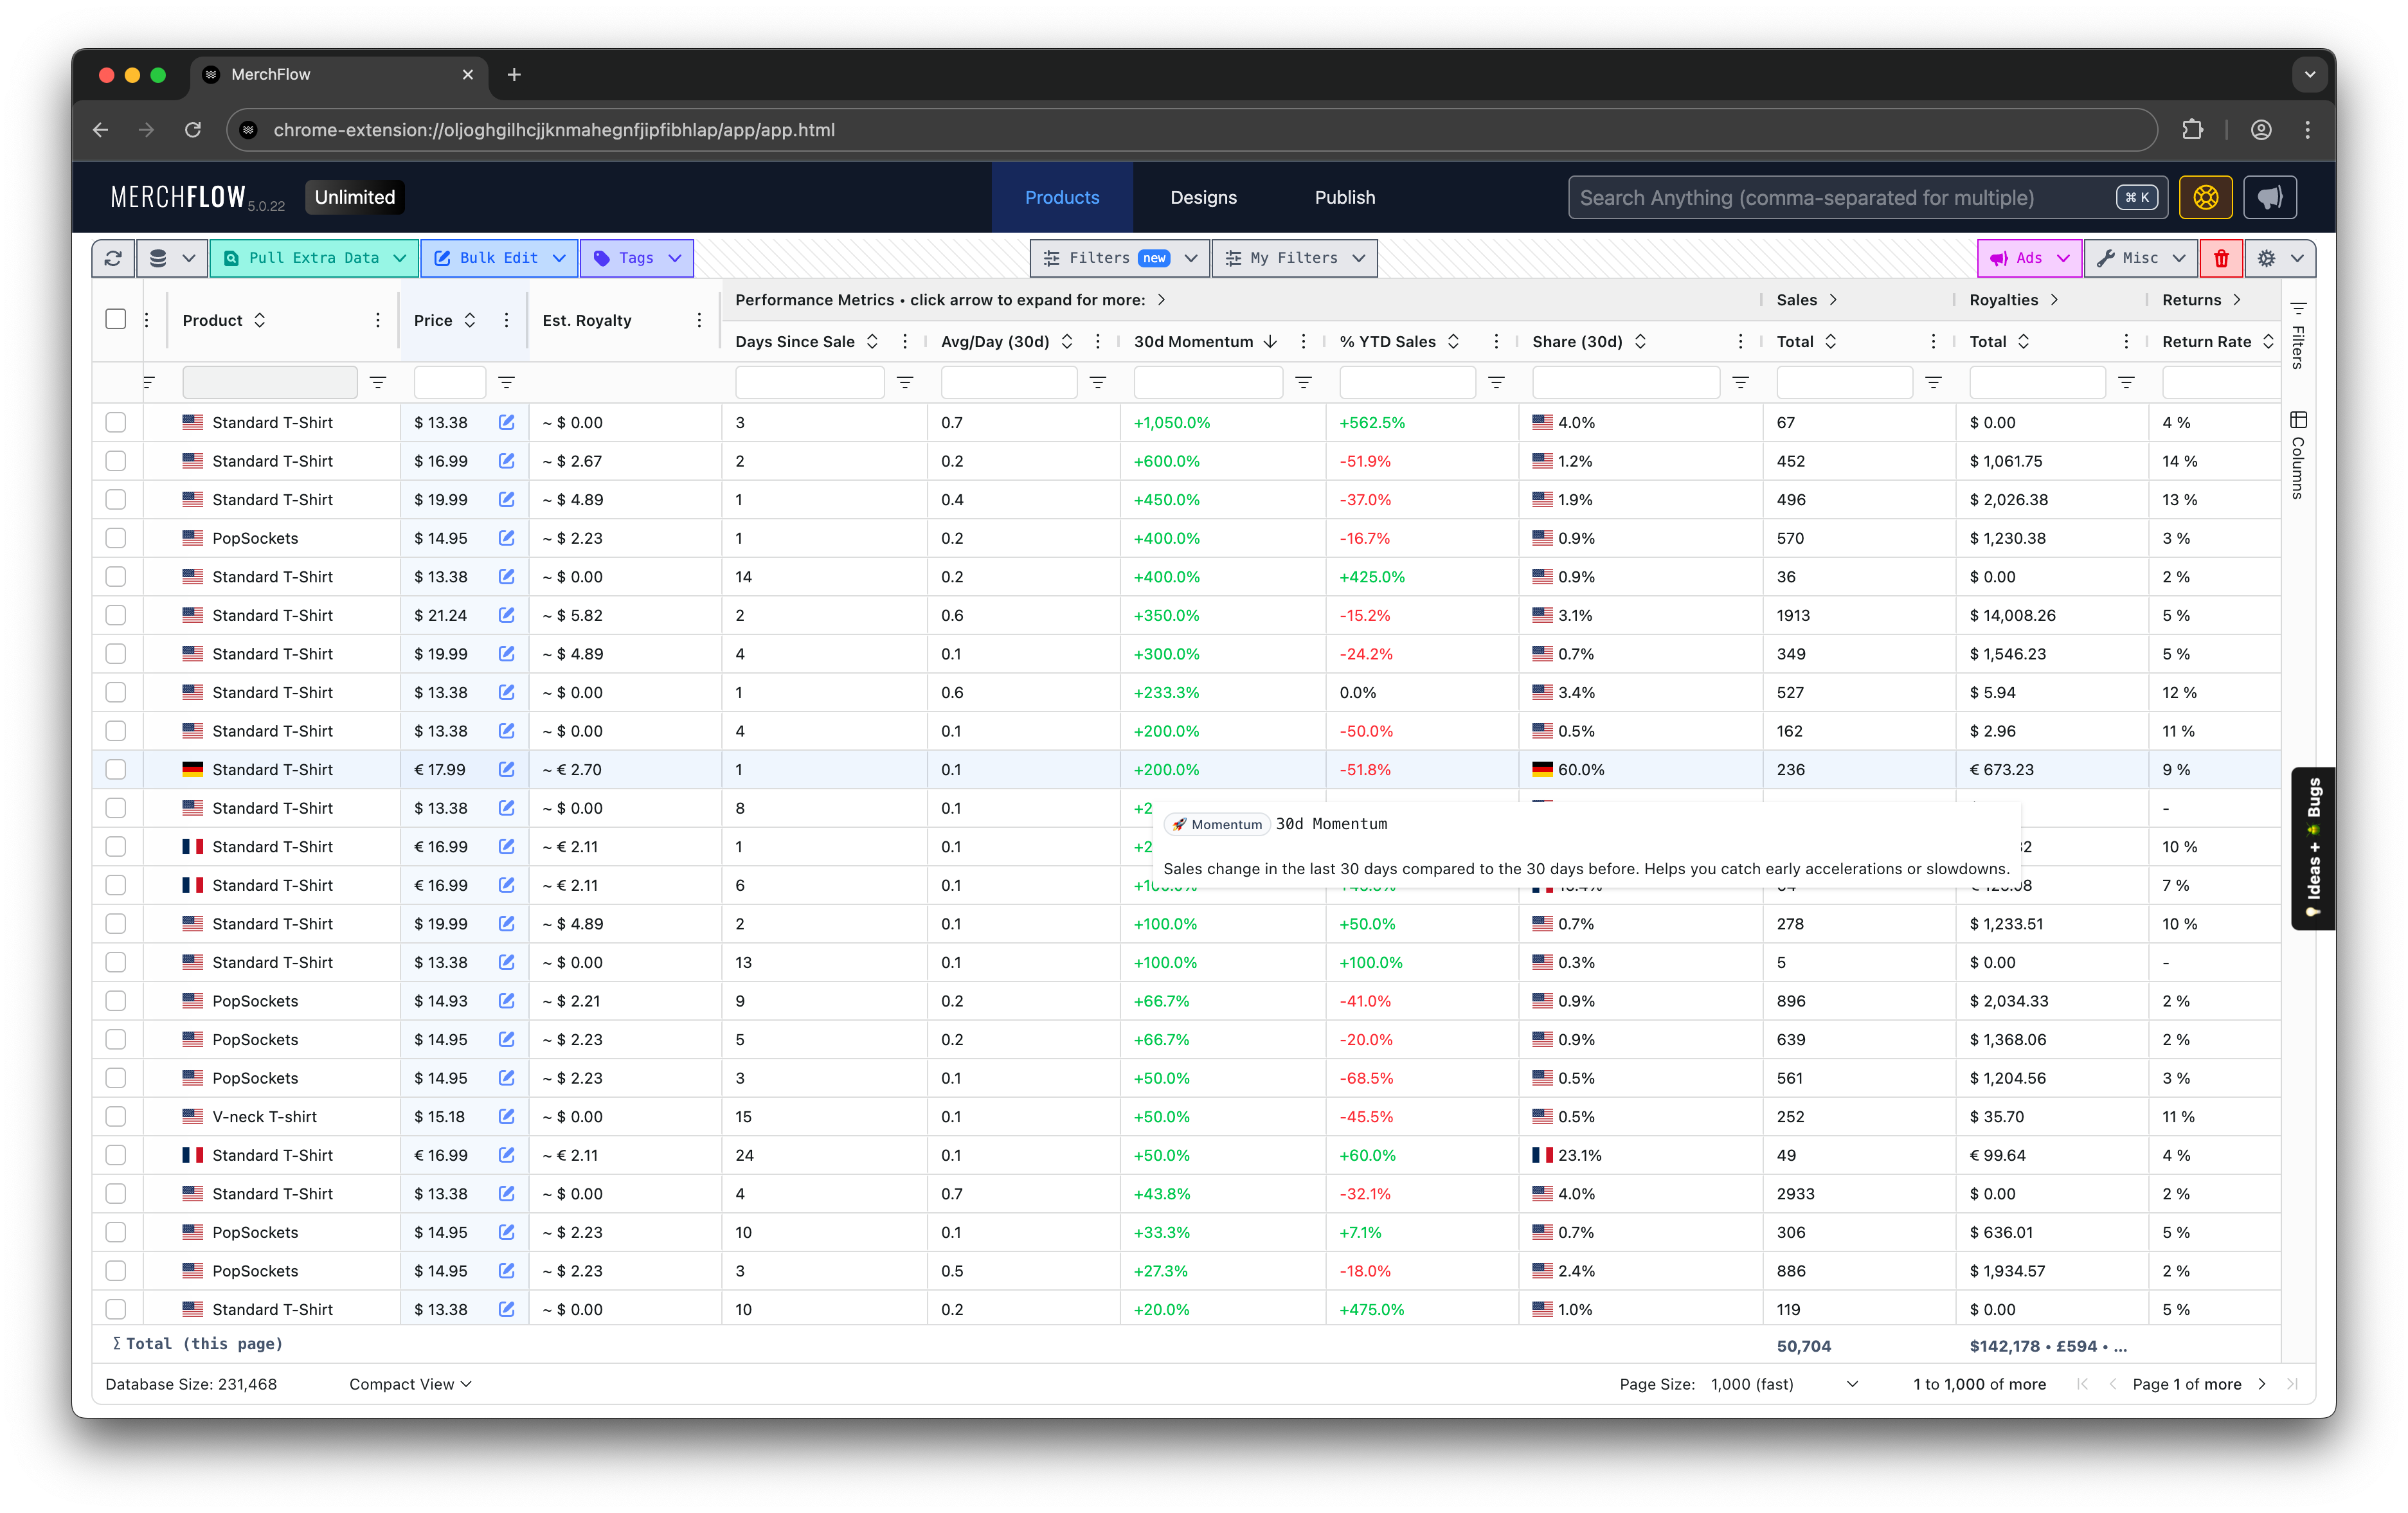Image resolution: width=2408 pixels, height=1513 pixels.
Task: Open the settings gear icon in toolbar
Action: (x=2266, y=258)
